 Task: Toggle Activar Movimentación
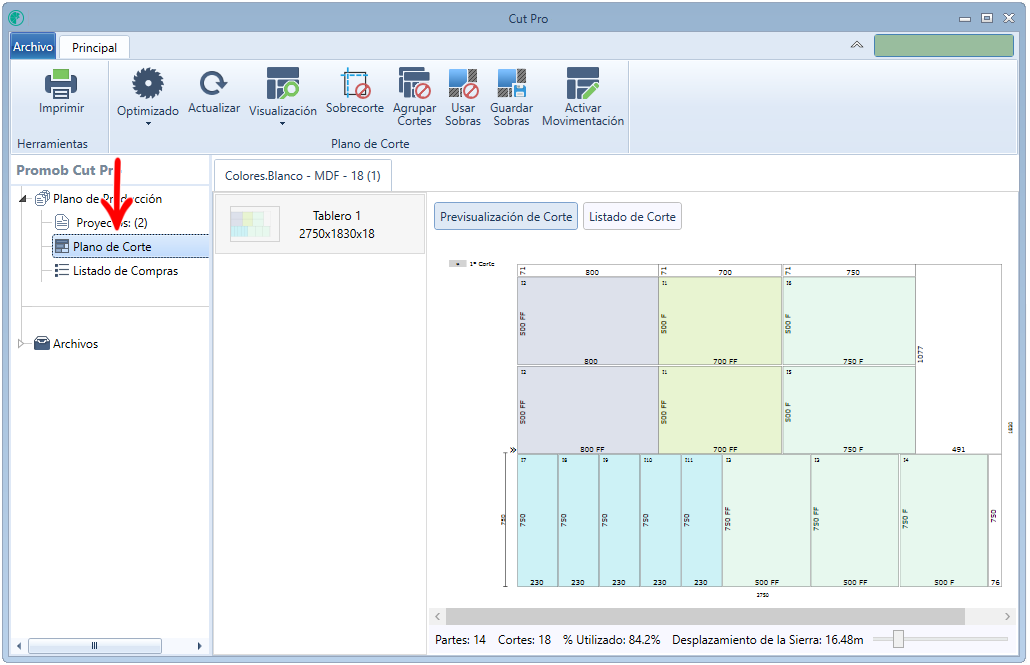(x=583, y=83)
